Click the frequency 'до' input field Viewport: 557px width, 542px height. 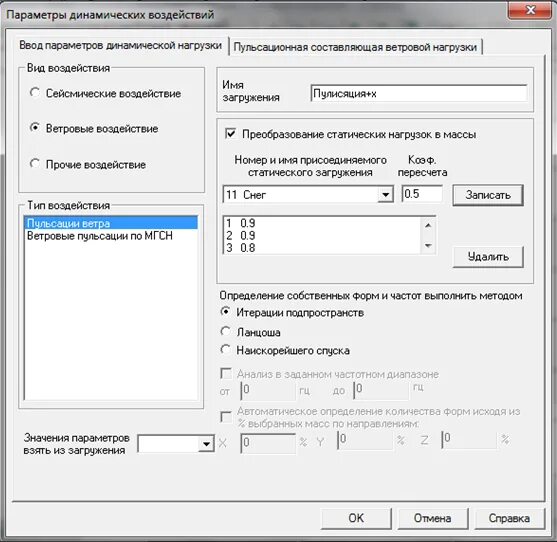pyautogui.click(x=381, y=390)
